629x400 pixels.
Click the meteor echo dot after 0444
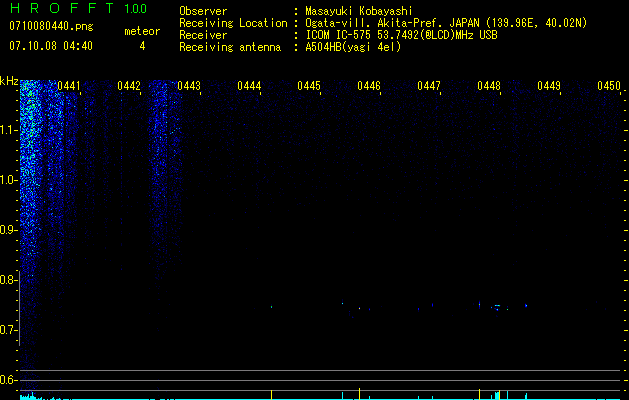272,307
